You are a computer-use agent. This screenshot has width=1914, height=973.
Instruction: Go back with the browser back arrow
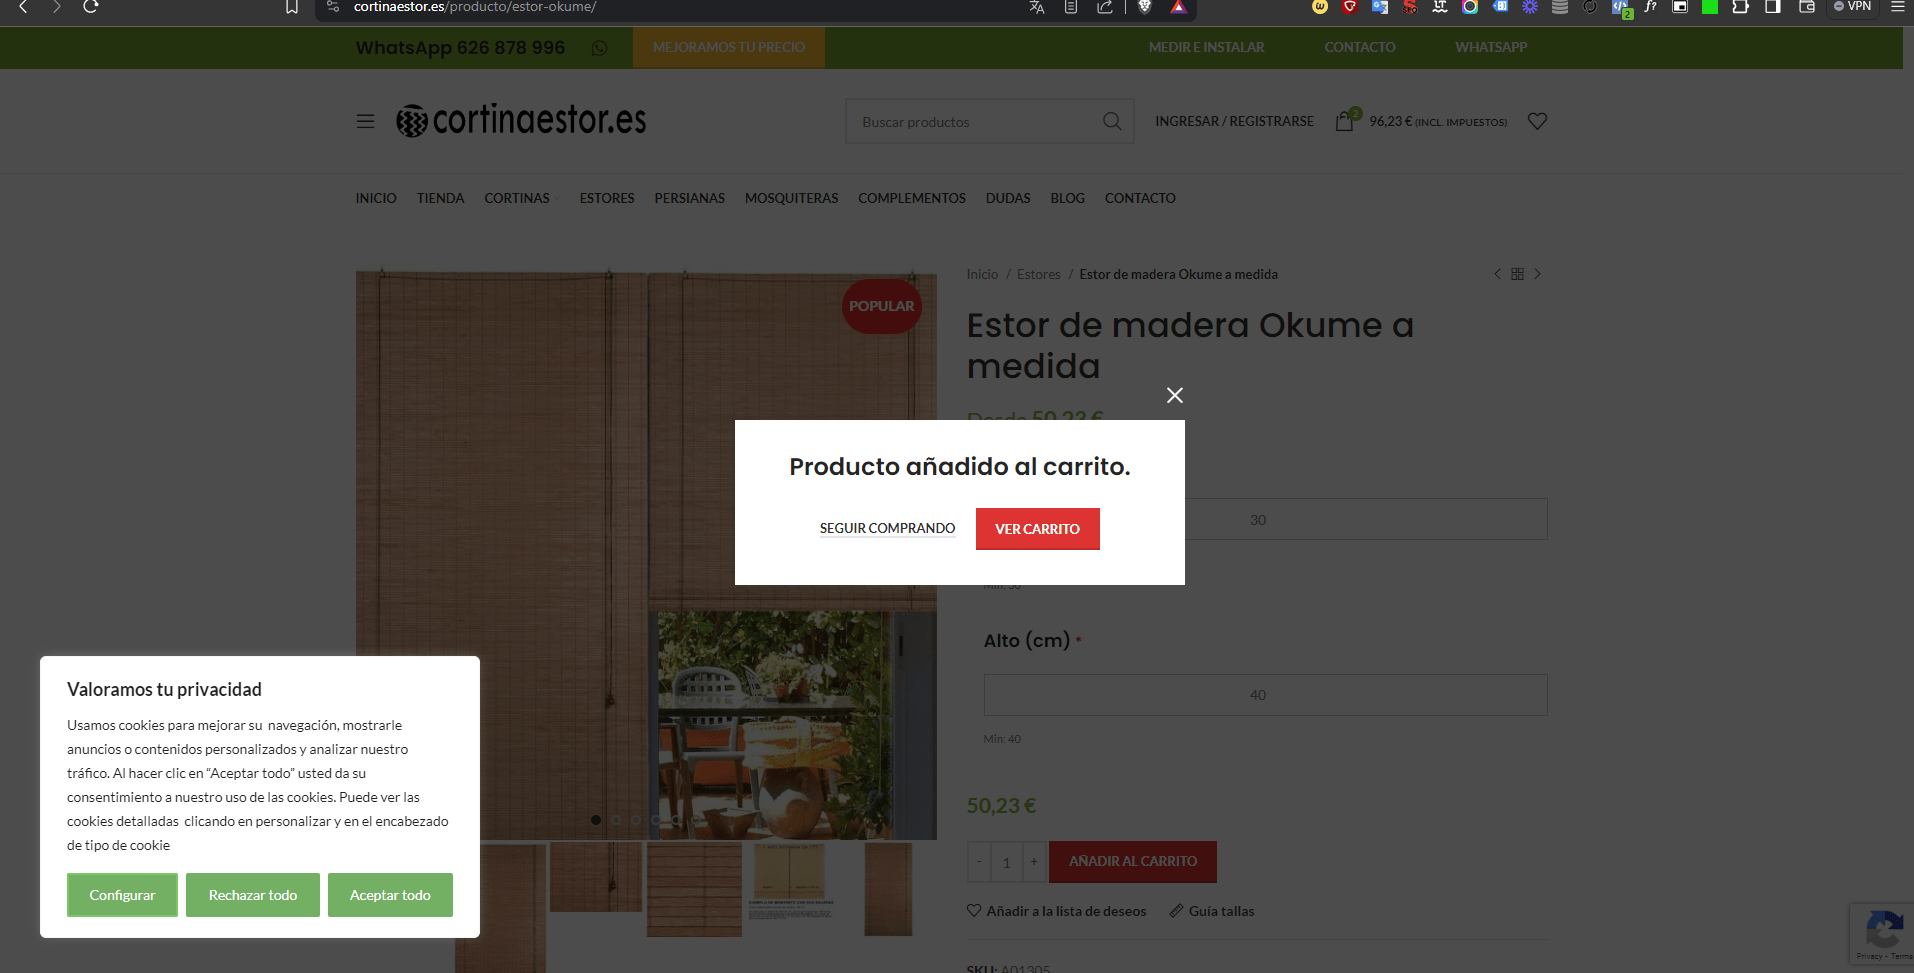(x=23, y=7)
